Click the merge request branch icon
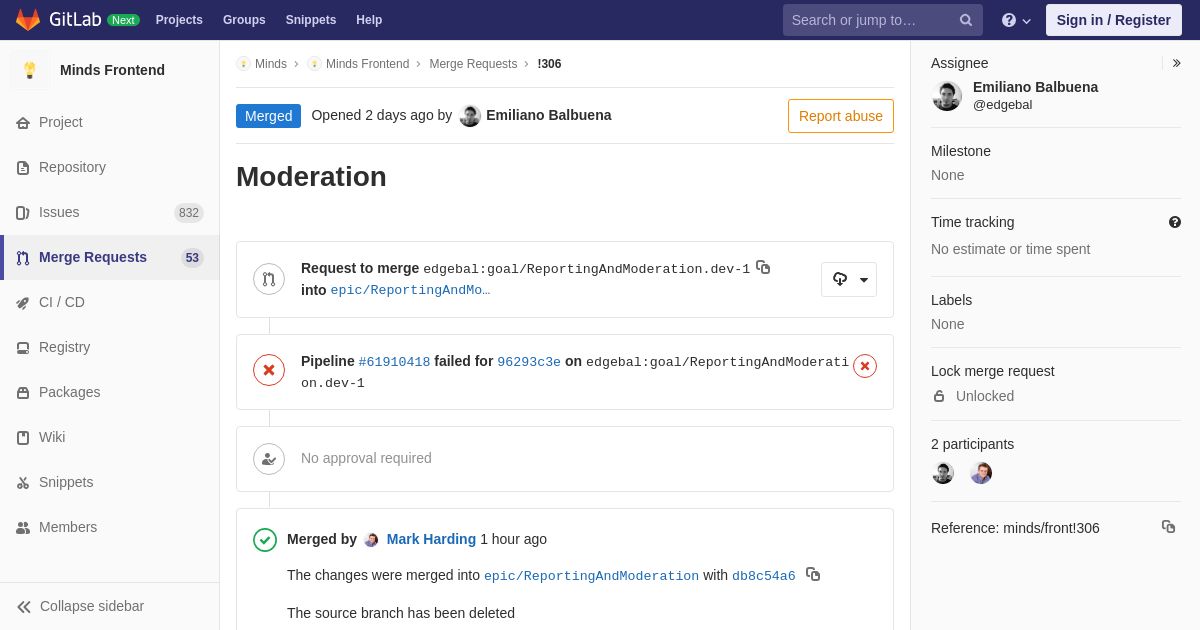 269,279
